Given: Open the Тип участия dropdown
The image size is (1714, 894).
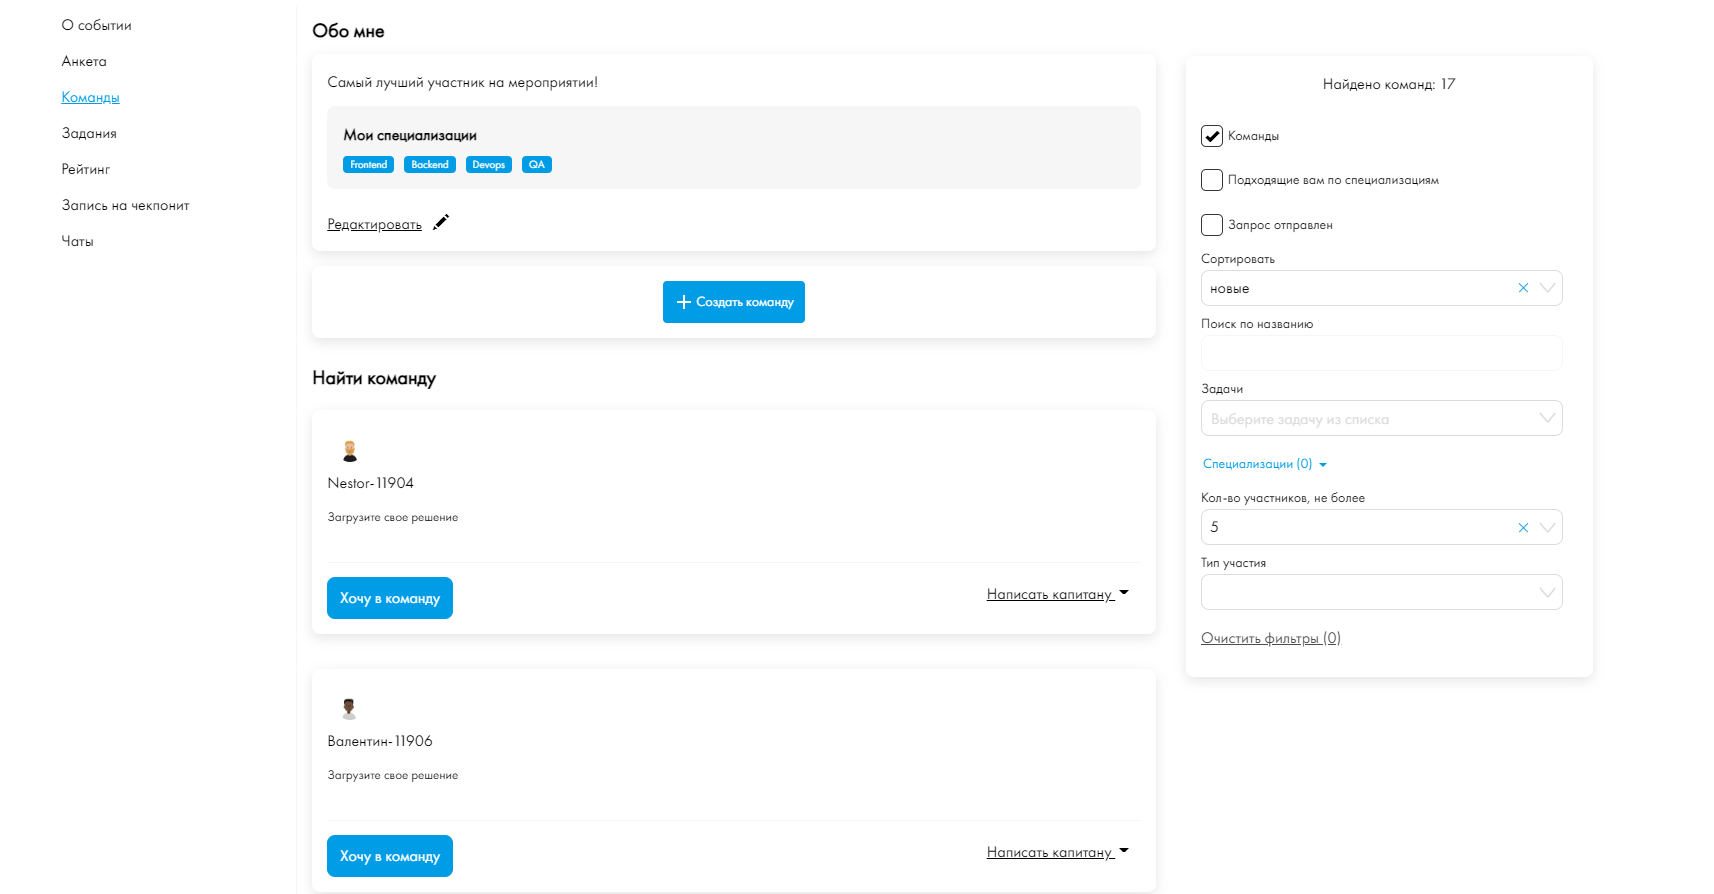Looking at the screenshot, I should pos(1380,592).
